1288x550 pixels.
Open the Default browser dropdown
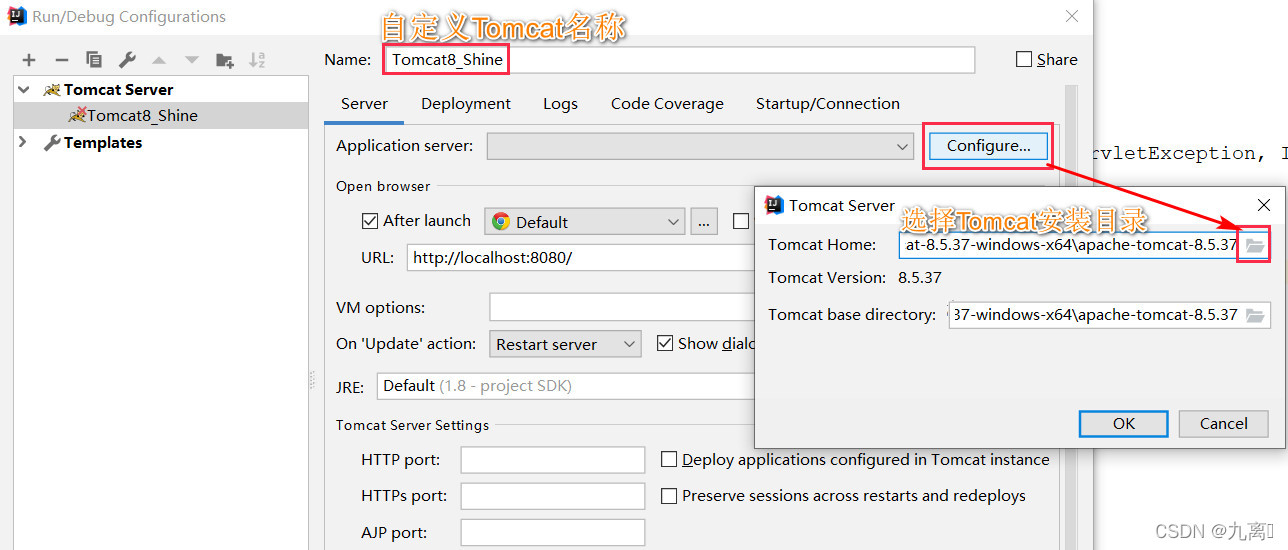[585, 221]
